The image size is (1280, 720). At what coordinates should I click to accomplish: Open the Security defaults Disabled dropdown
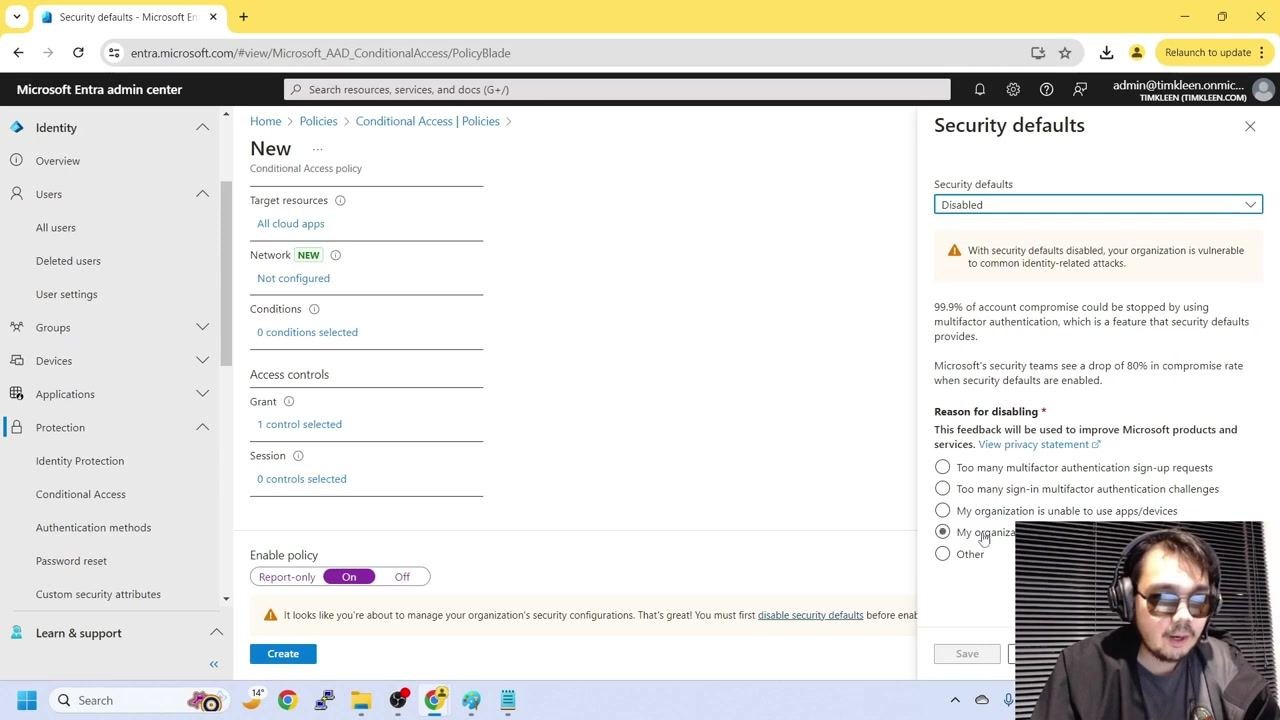[x=1098, y=205]
